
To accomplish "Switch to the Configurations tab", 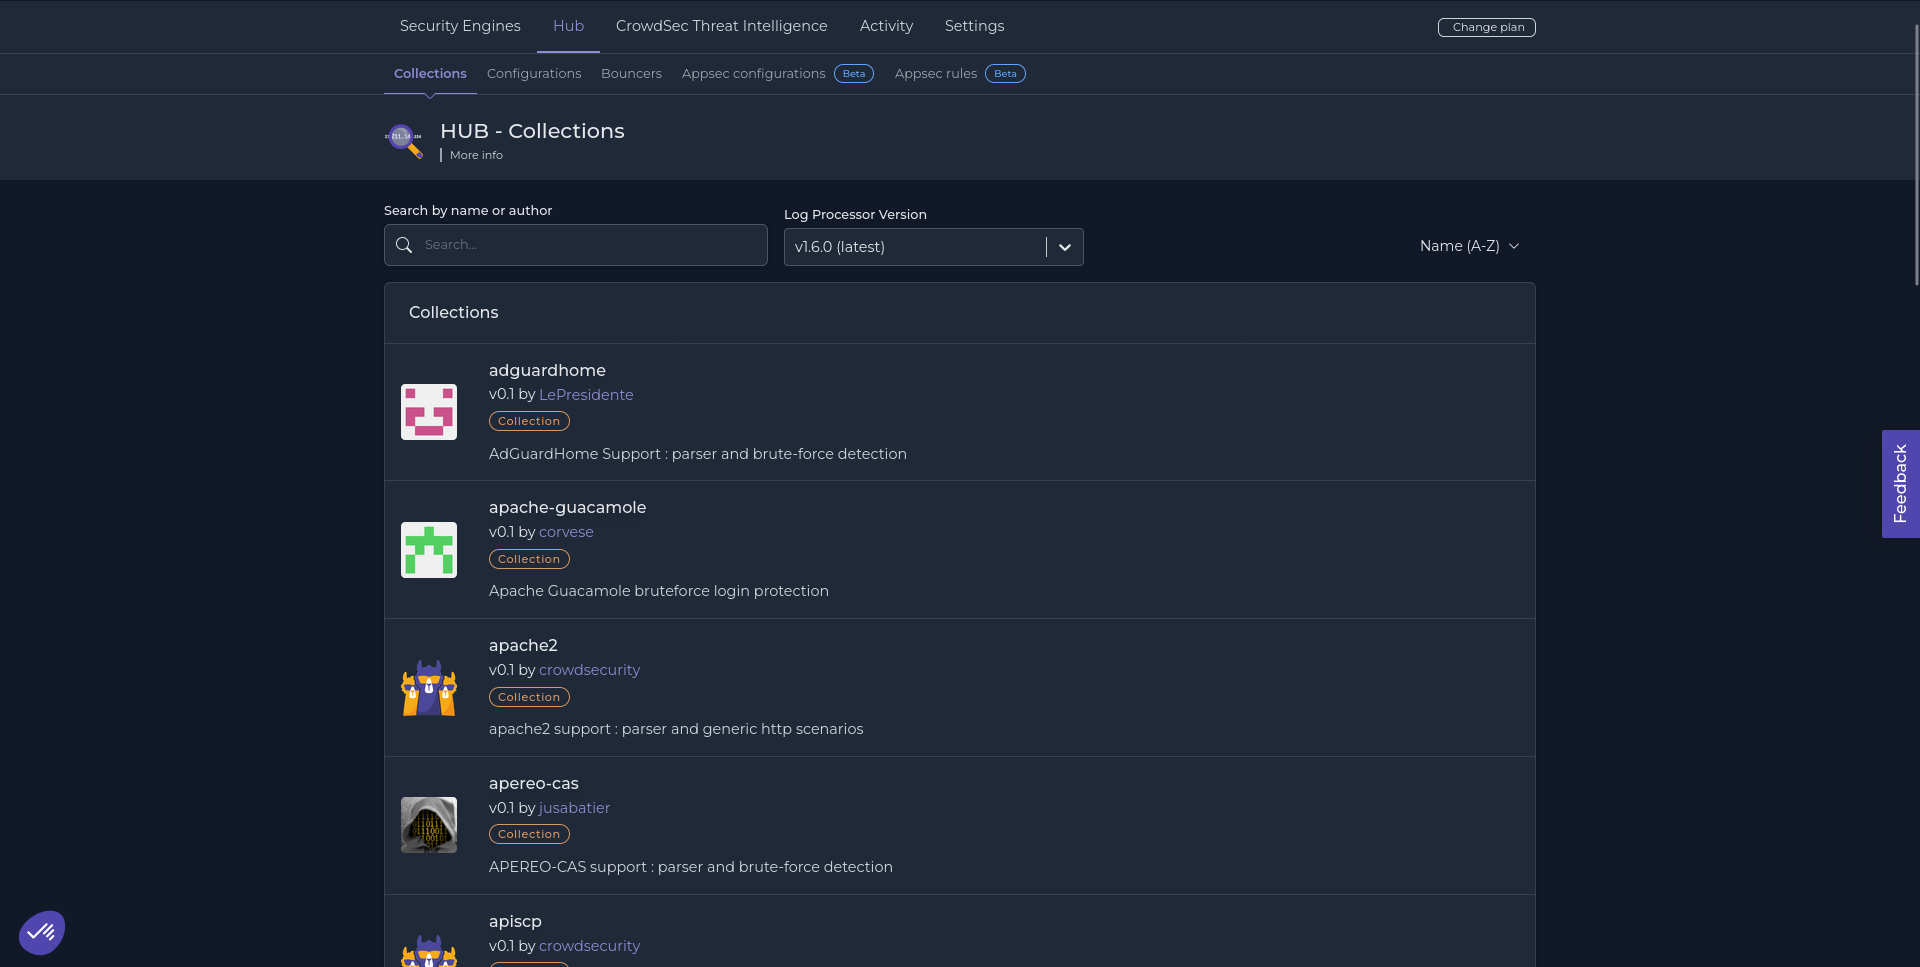I will pyautogui.click(x=534, y=73).
